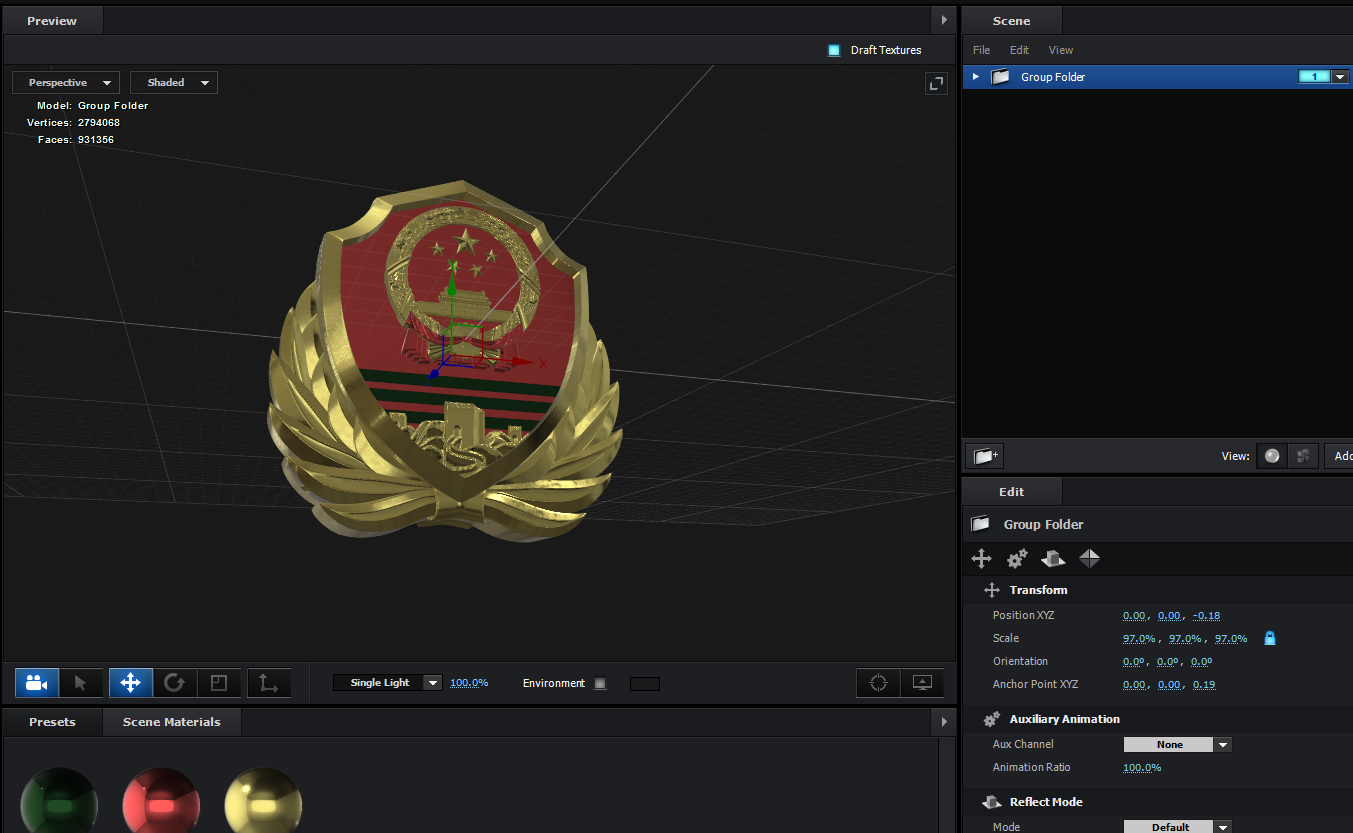
Task: Open the Reflect Mode Default dropdown
Action: point(1178,827)
